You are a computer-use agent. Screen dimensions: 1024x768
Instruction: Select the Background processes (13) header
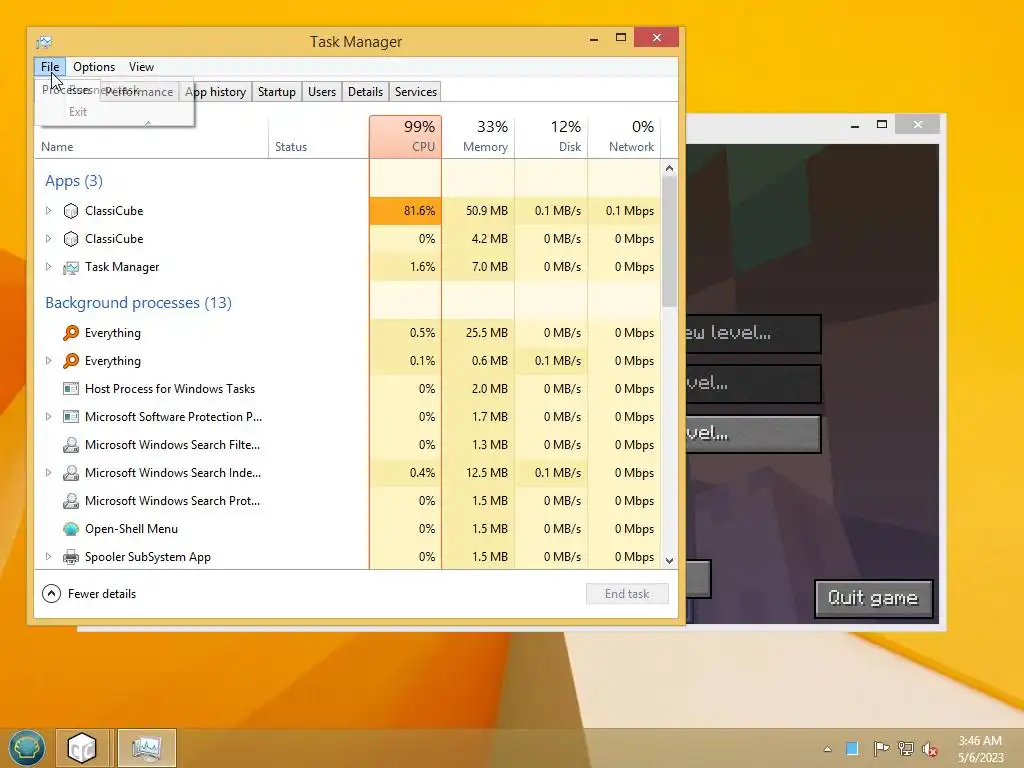pyautogui.click(x=138, y=303)
